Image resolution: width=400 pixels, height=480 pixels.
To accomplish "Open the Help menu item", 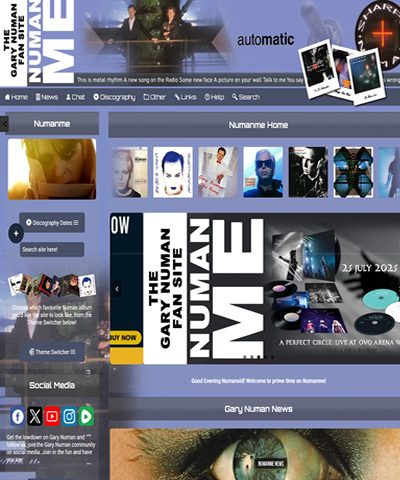I will [214, 97].
